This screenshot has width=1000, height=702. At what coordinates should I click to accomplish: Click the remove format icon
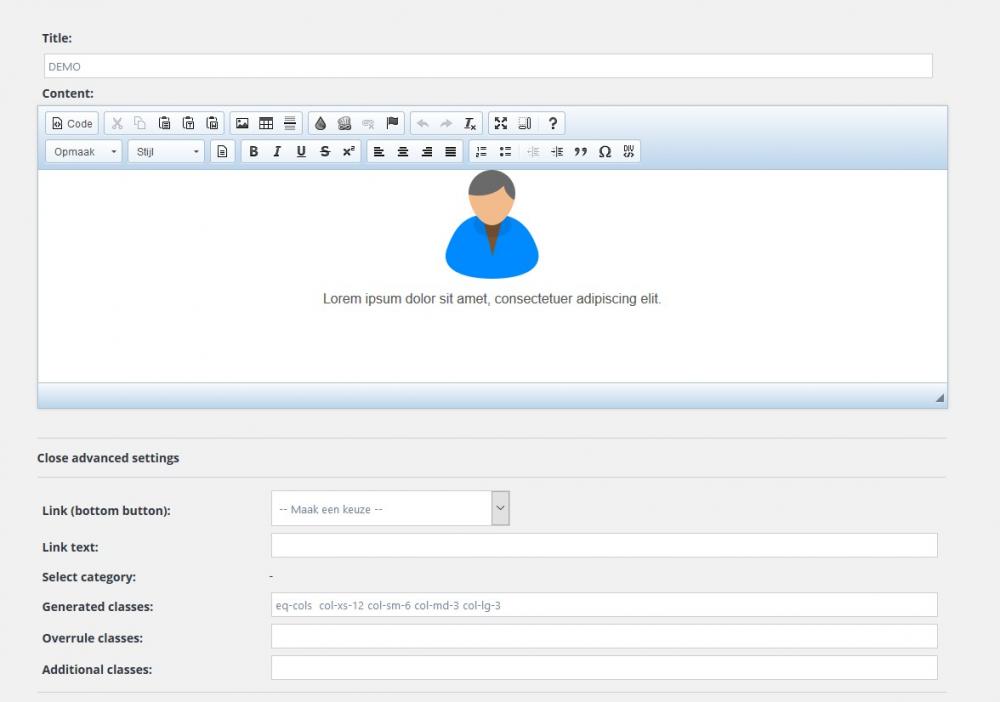pos(470,124)
